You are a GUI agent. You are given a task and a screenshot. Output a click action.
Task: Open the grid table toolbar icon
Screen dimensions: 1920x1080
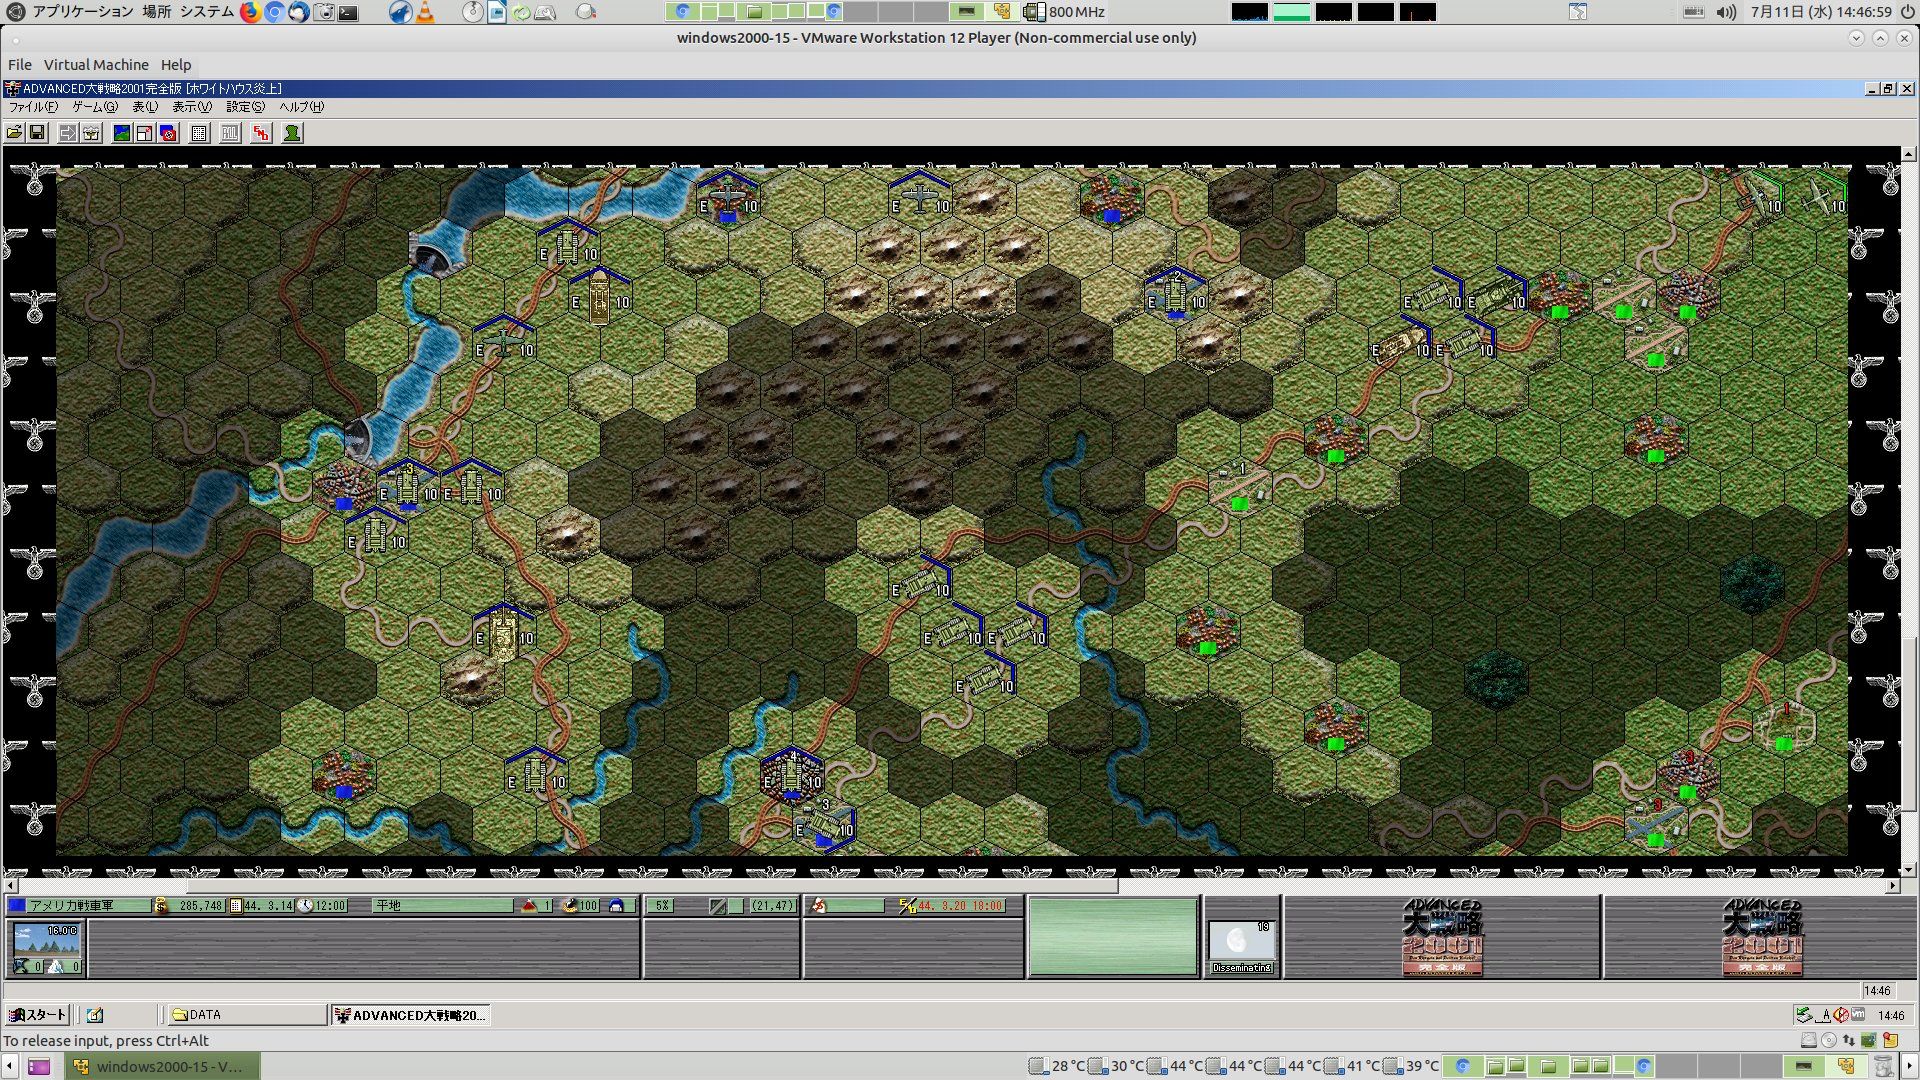[x=199, y=133]
